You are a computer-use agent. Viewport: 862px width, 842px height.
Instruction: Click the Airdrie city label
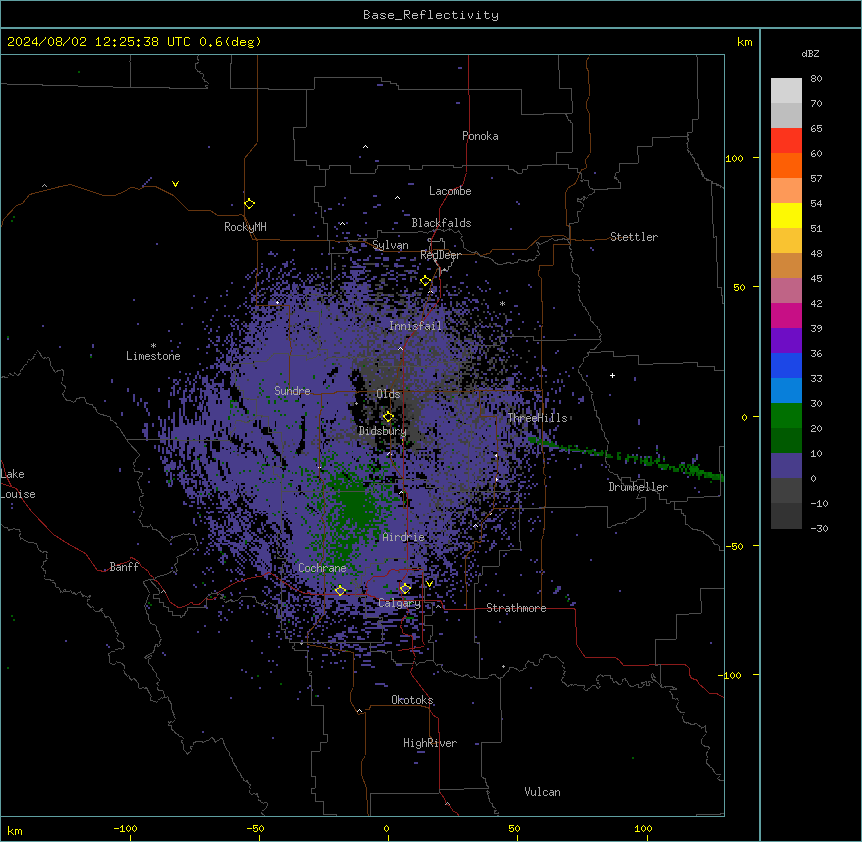[404, 537]
